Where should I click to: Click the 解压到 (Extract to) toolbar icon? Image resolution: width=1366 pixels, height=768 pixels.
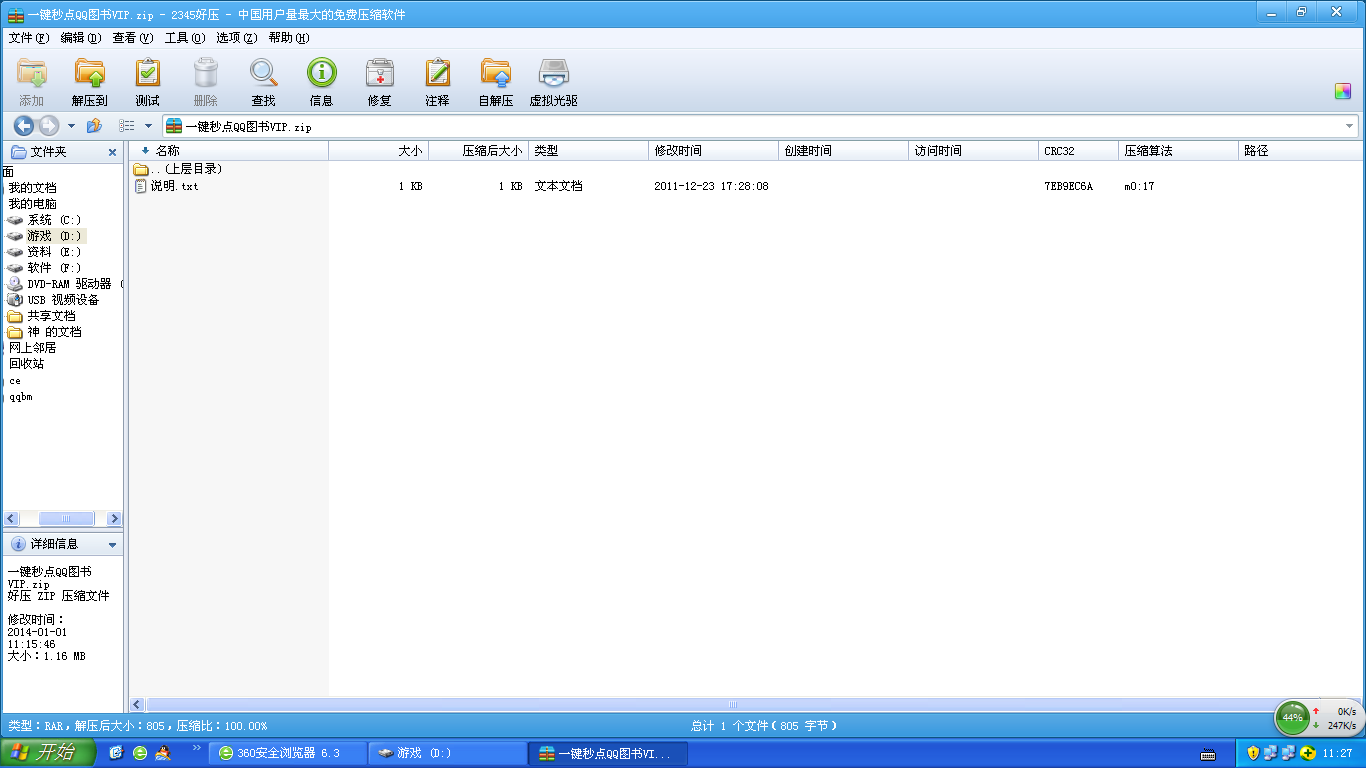tap(89, 82)
